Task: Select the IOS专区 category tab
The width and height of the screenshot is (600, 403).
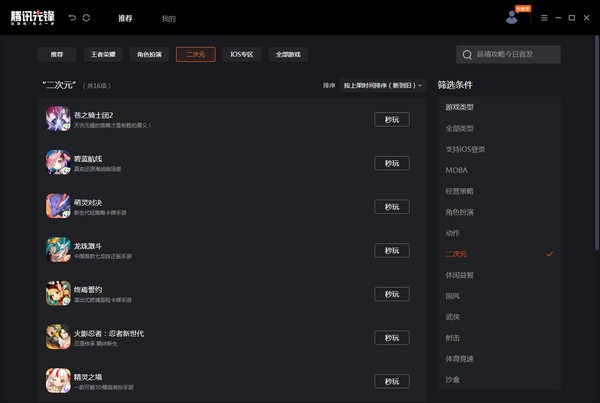Action: 242,54
